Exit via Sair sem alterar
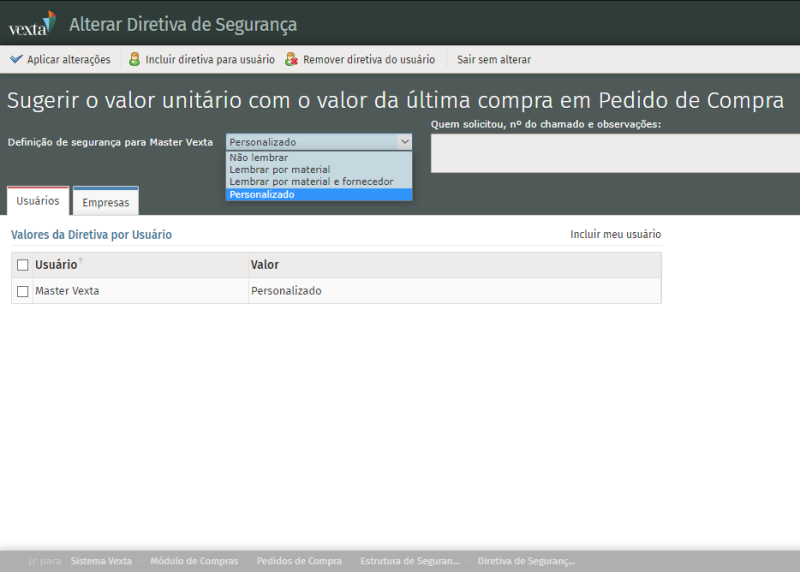 click(x=493, y=60)
